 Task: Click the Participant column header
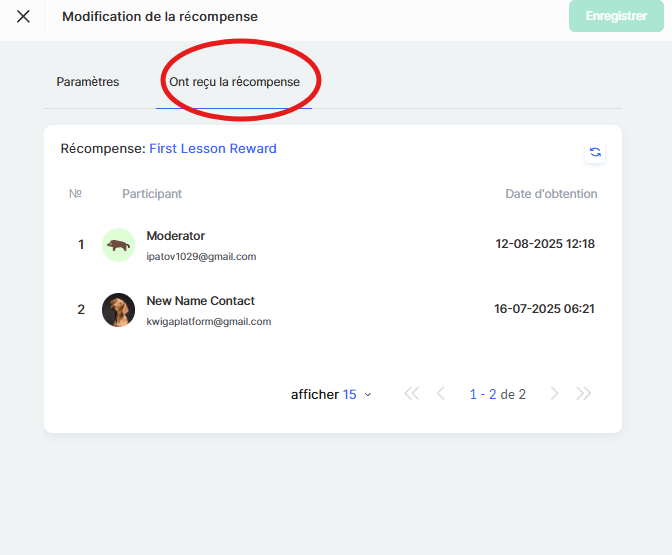coord(152,194)
